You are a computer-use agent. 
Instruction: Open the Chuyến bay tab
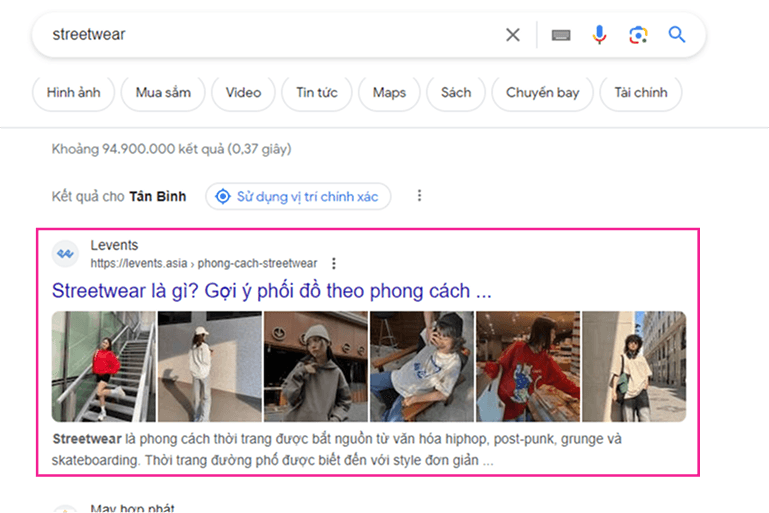542,93
